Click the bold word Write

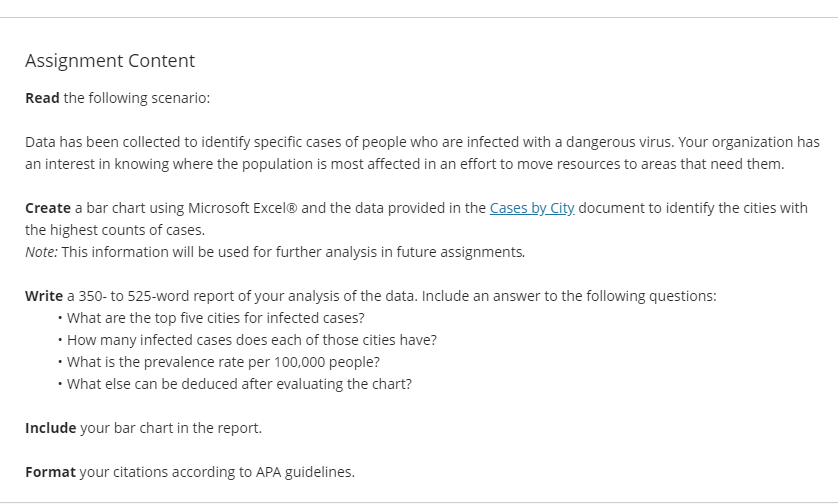[x=44, y=296]
